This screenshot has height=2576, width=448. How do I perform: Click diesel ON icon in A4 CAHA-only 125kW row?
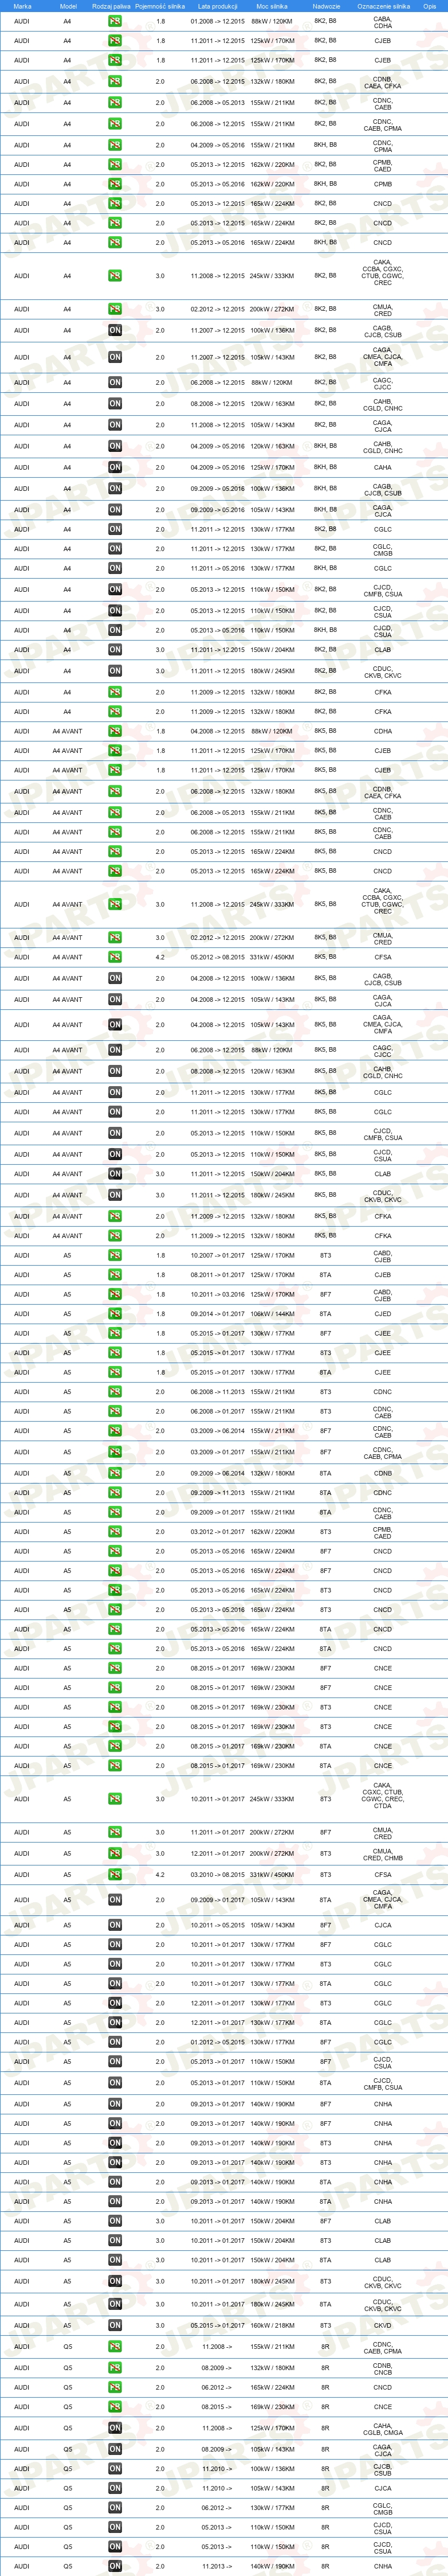pos(115,467)
